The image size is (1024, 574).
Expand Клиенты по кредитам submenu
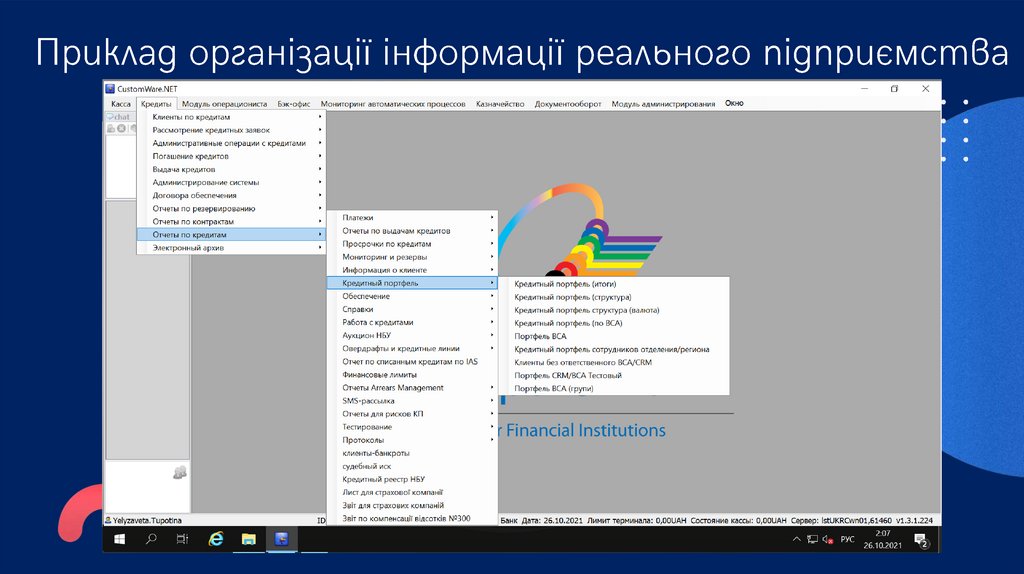231,117
